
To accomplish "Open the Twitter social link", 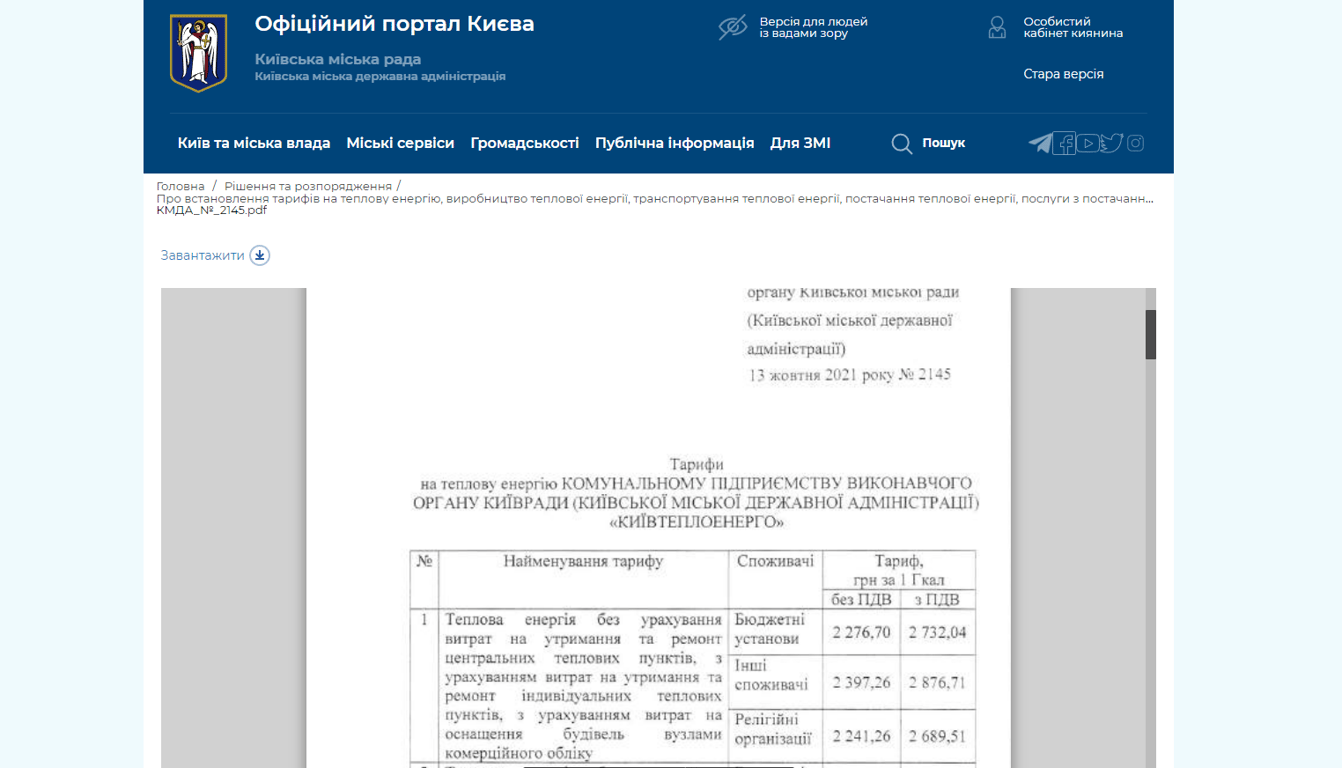I will 1112,143.
